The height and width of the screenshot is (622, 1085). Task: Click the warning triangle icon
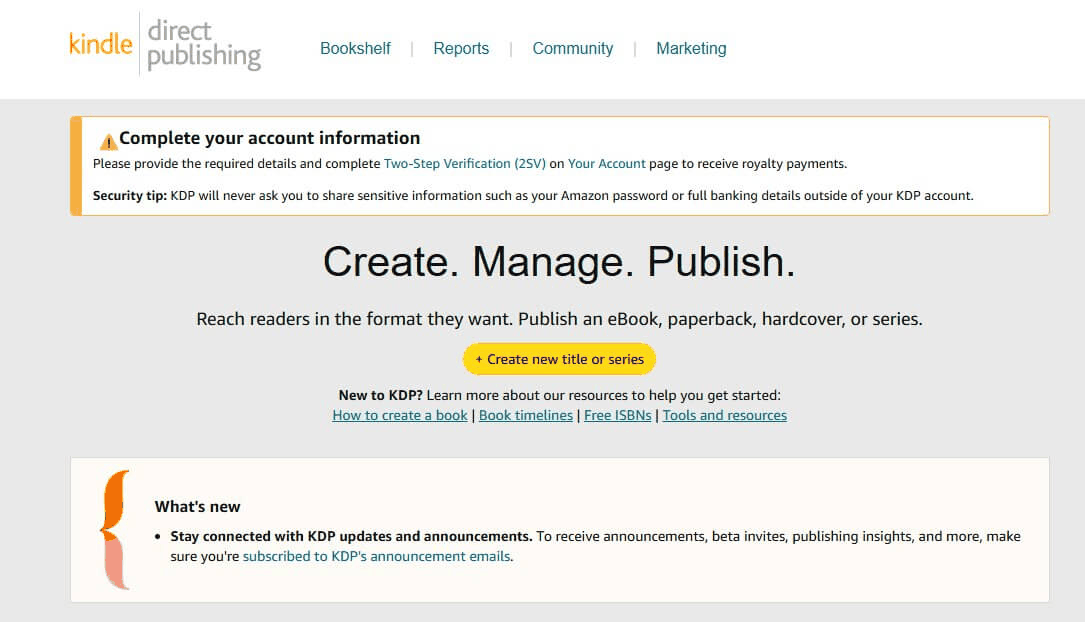click(x=108, y=142)
